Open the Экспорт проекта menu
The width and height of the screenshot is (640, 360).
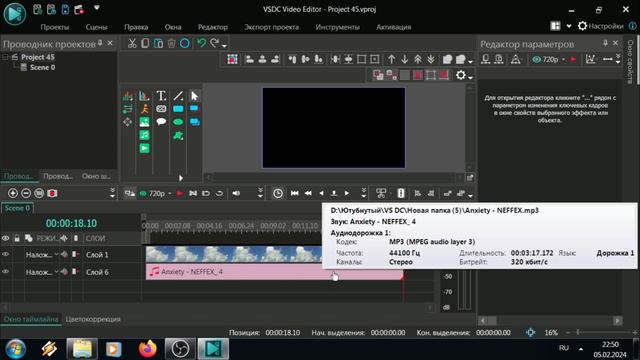(271, 27)
